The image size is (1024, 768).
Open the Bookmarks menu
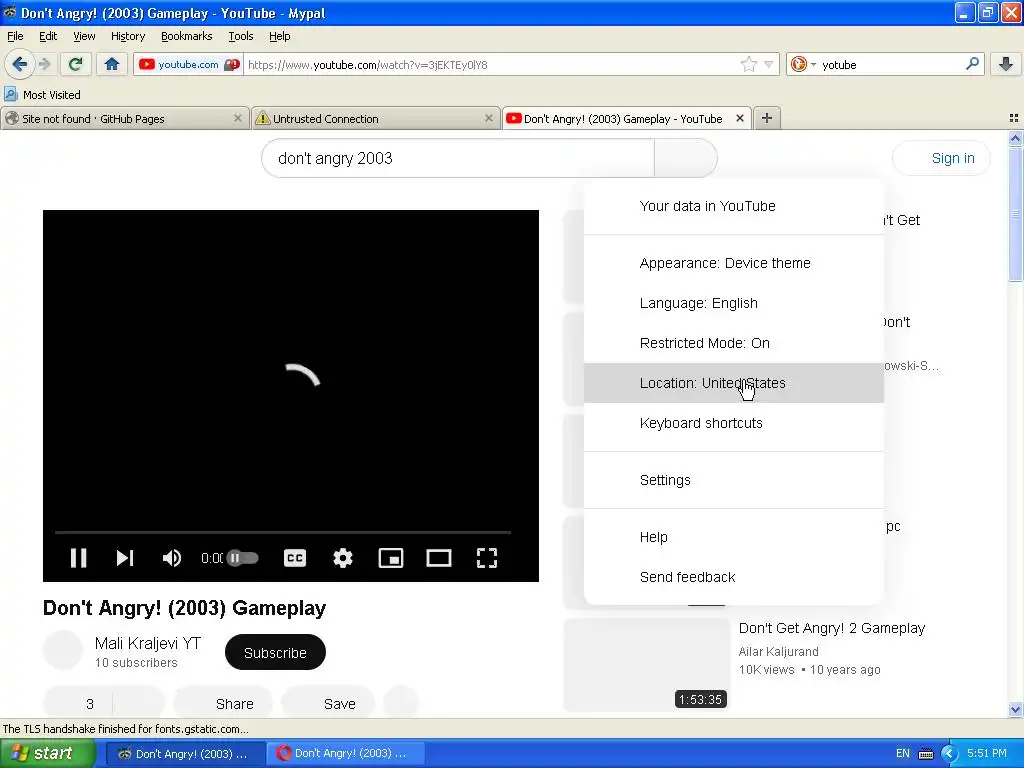pyautogui.click(x=186, y=36)
